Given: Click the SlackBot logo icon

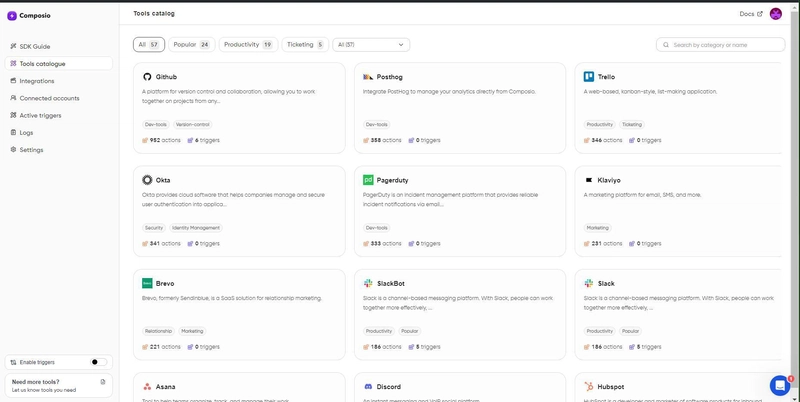Looking at the screenshot, I should (368, 284).
